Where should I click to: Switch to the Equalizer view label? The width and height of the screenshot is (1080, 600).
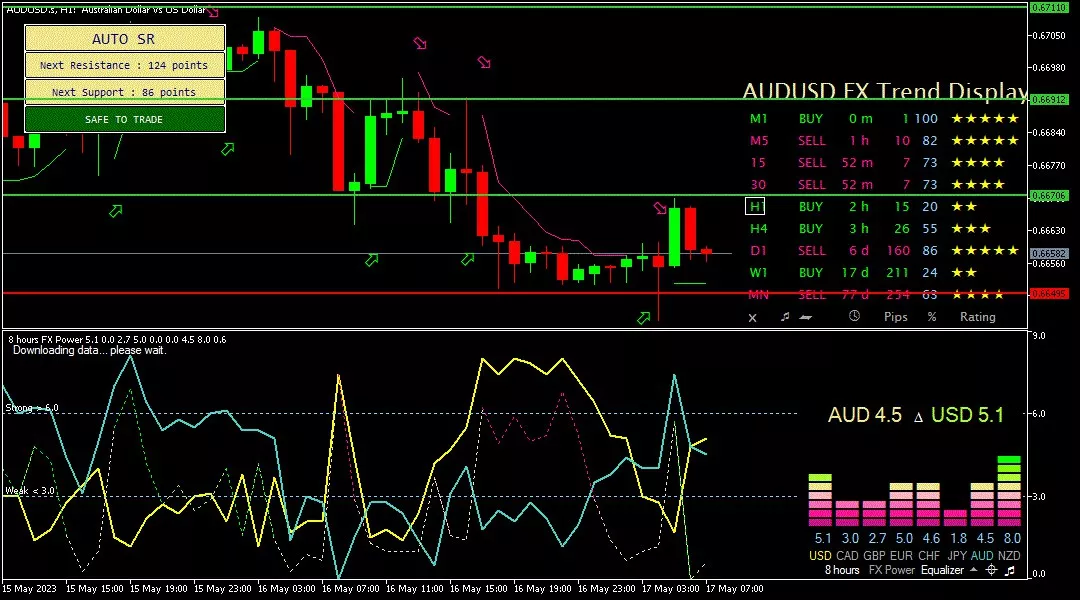[942, 570]
